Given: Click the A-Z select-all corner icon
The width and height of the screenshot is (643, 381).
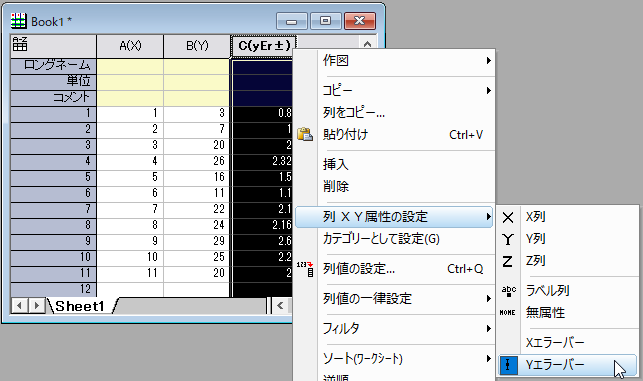Looking at the screenshot, I should pos(20,44).
